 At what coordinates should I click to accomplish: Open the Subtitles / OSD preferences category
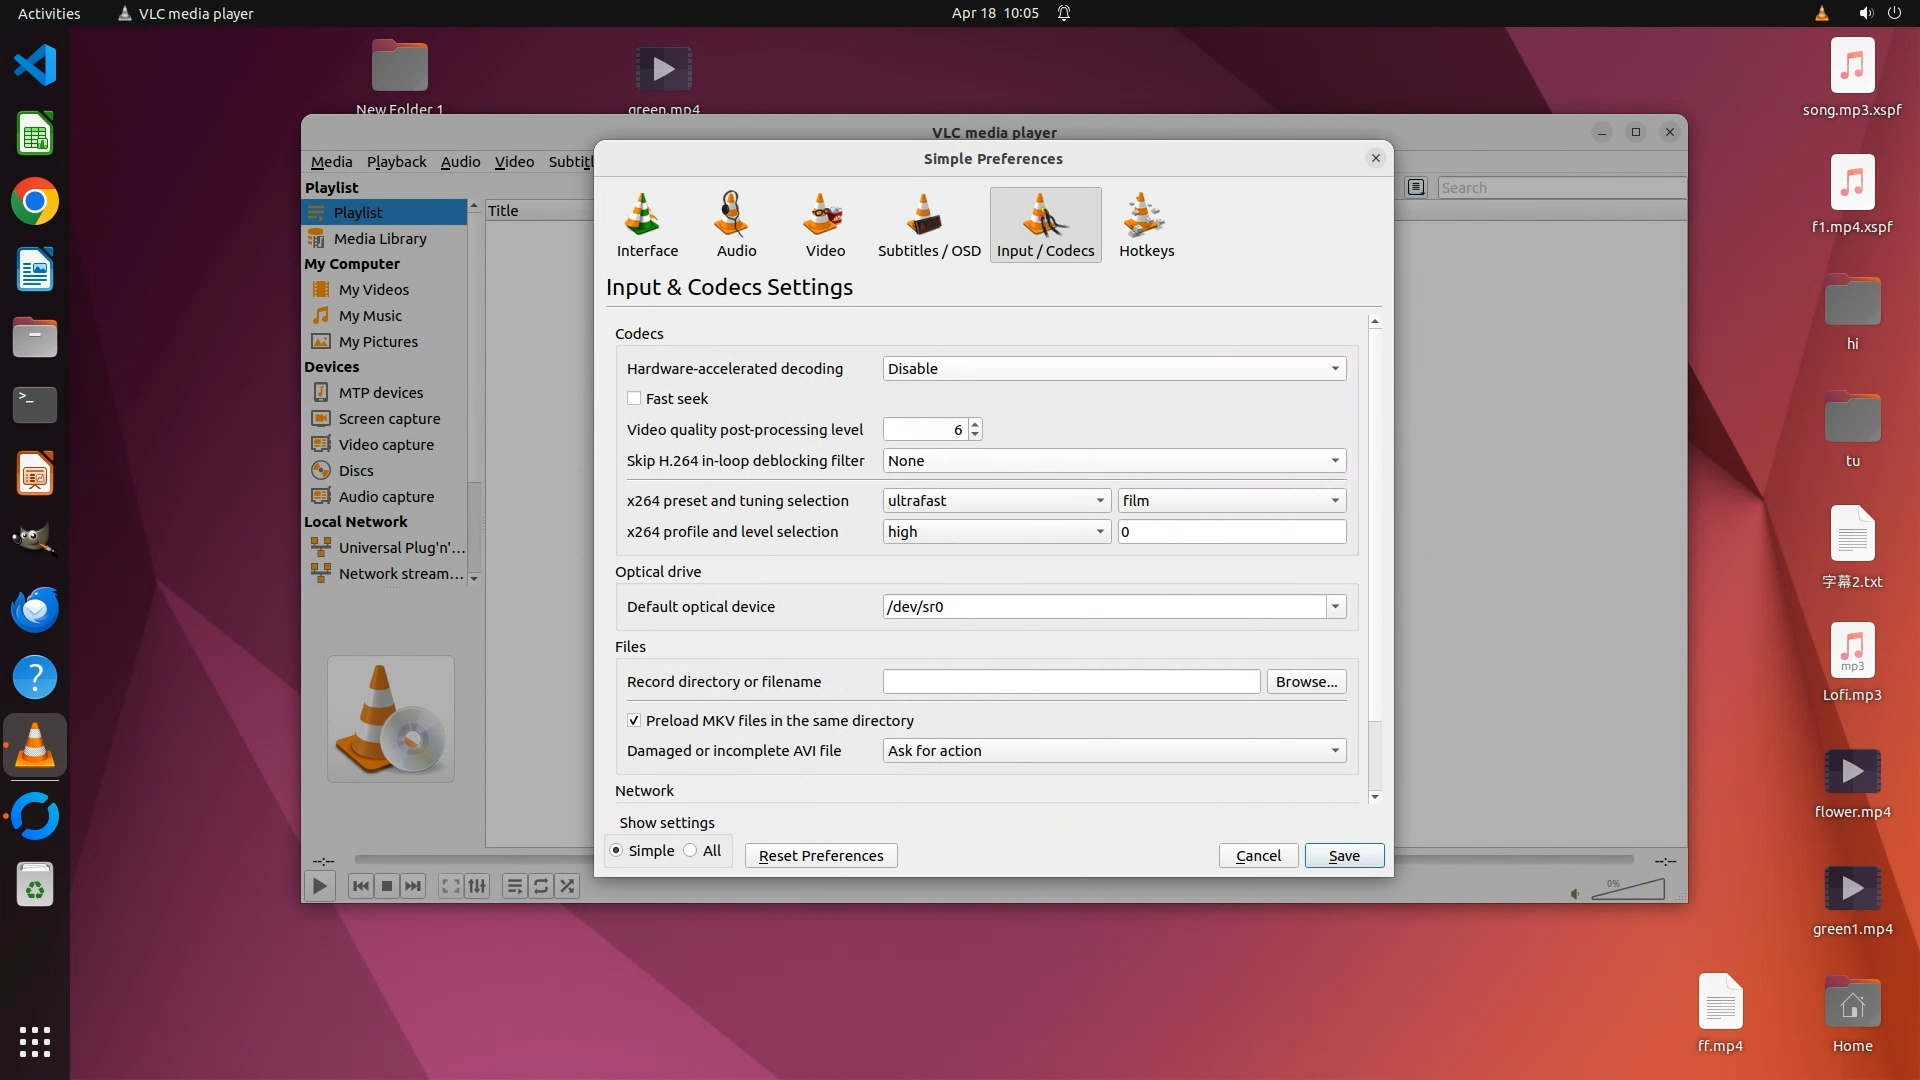[x=928, y=225]
